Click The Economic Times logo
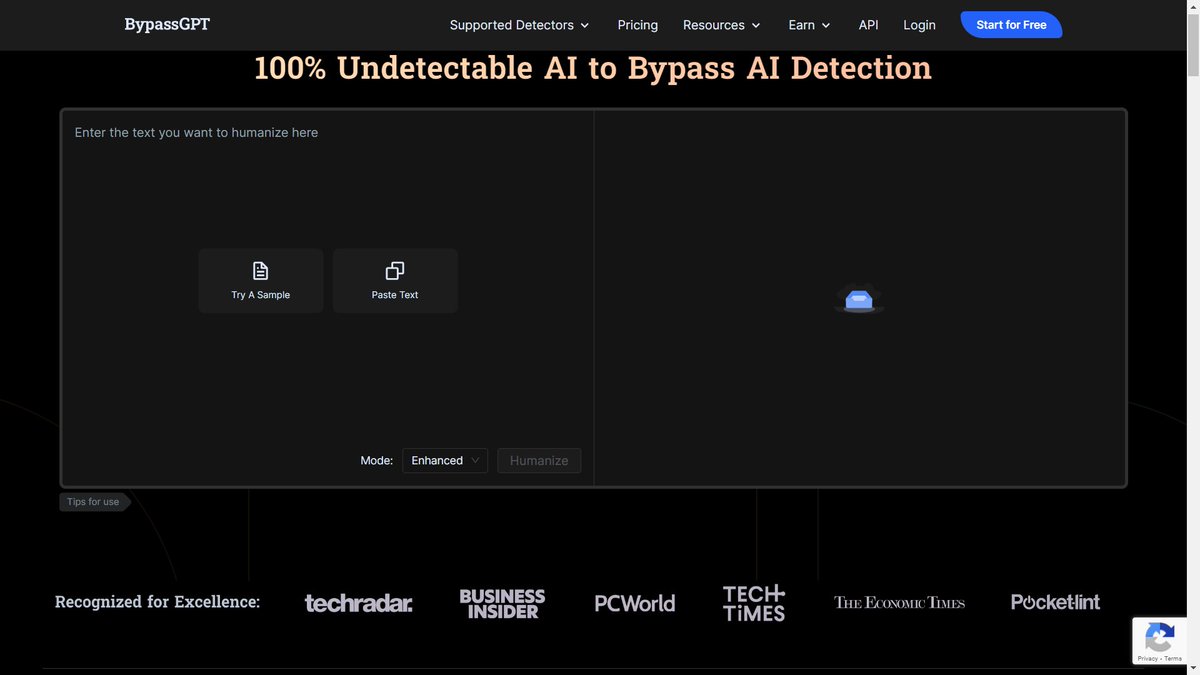Viewport: 1200px width, 675px height. (x=900, y=602)
